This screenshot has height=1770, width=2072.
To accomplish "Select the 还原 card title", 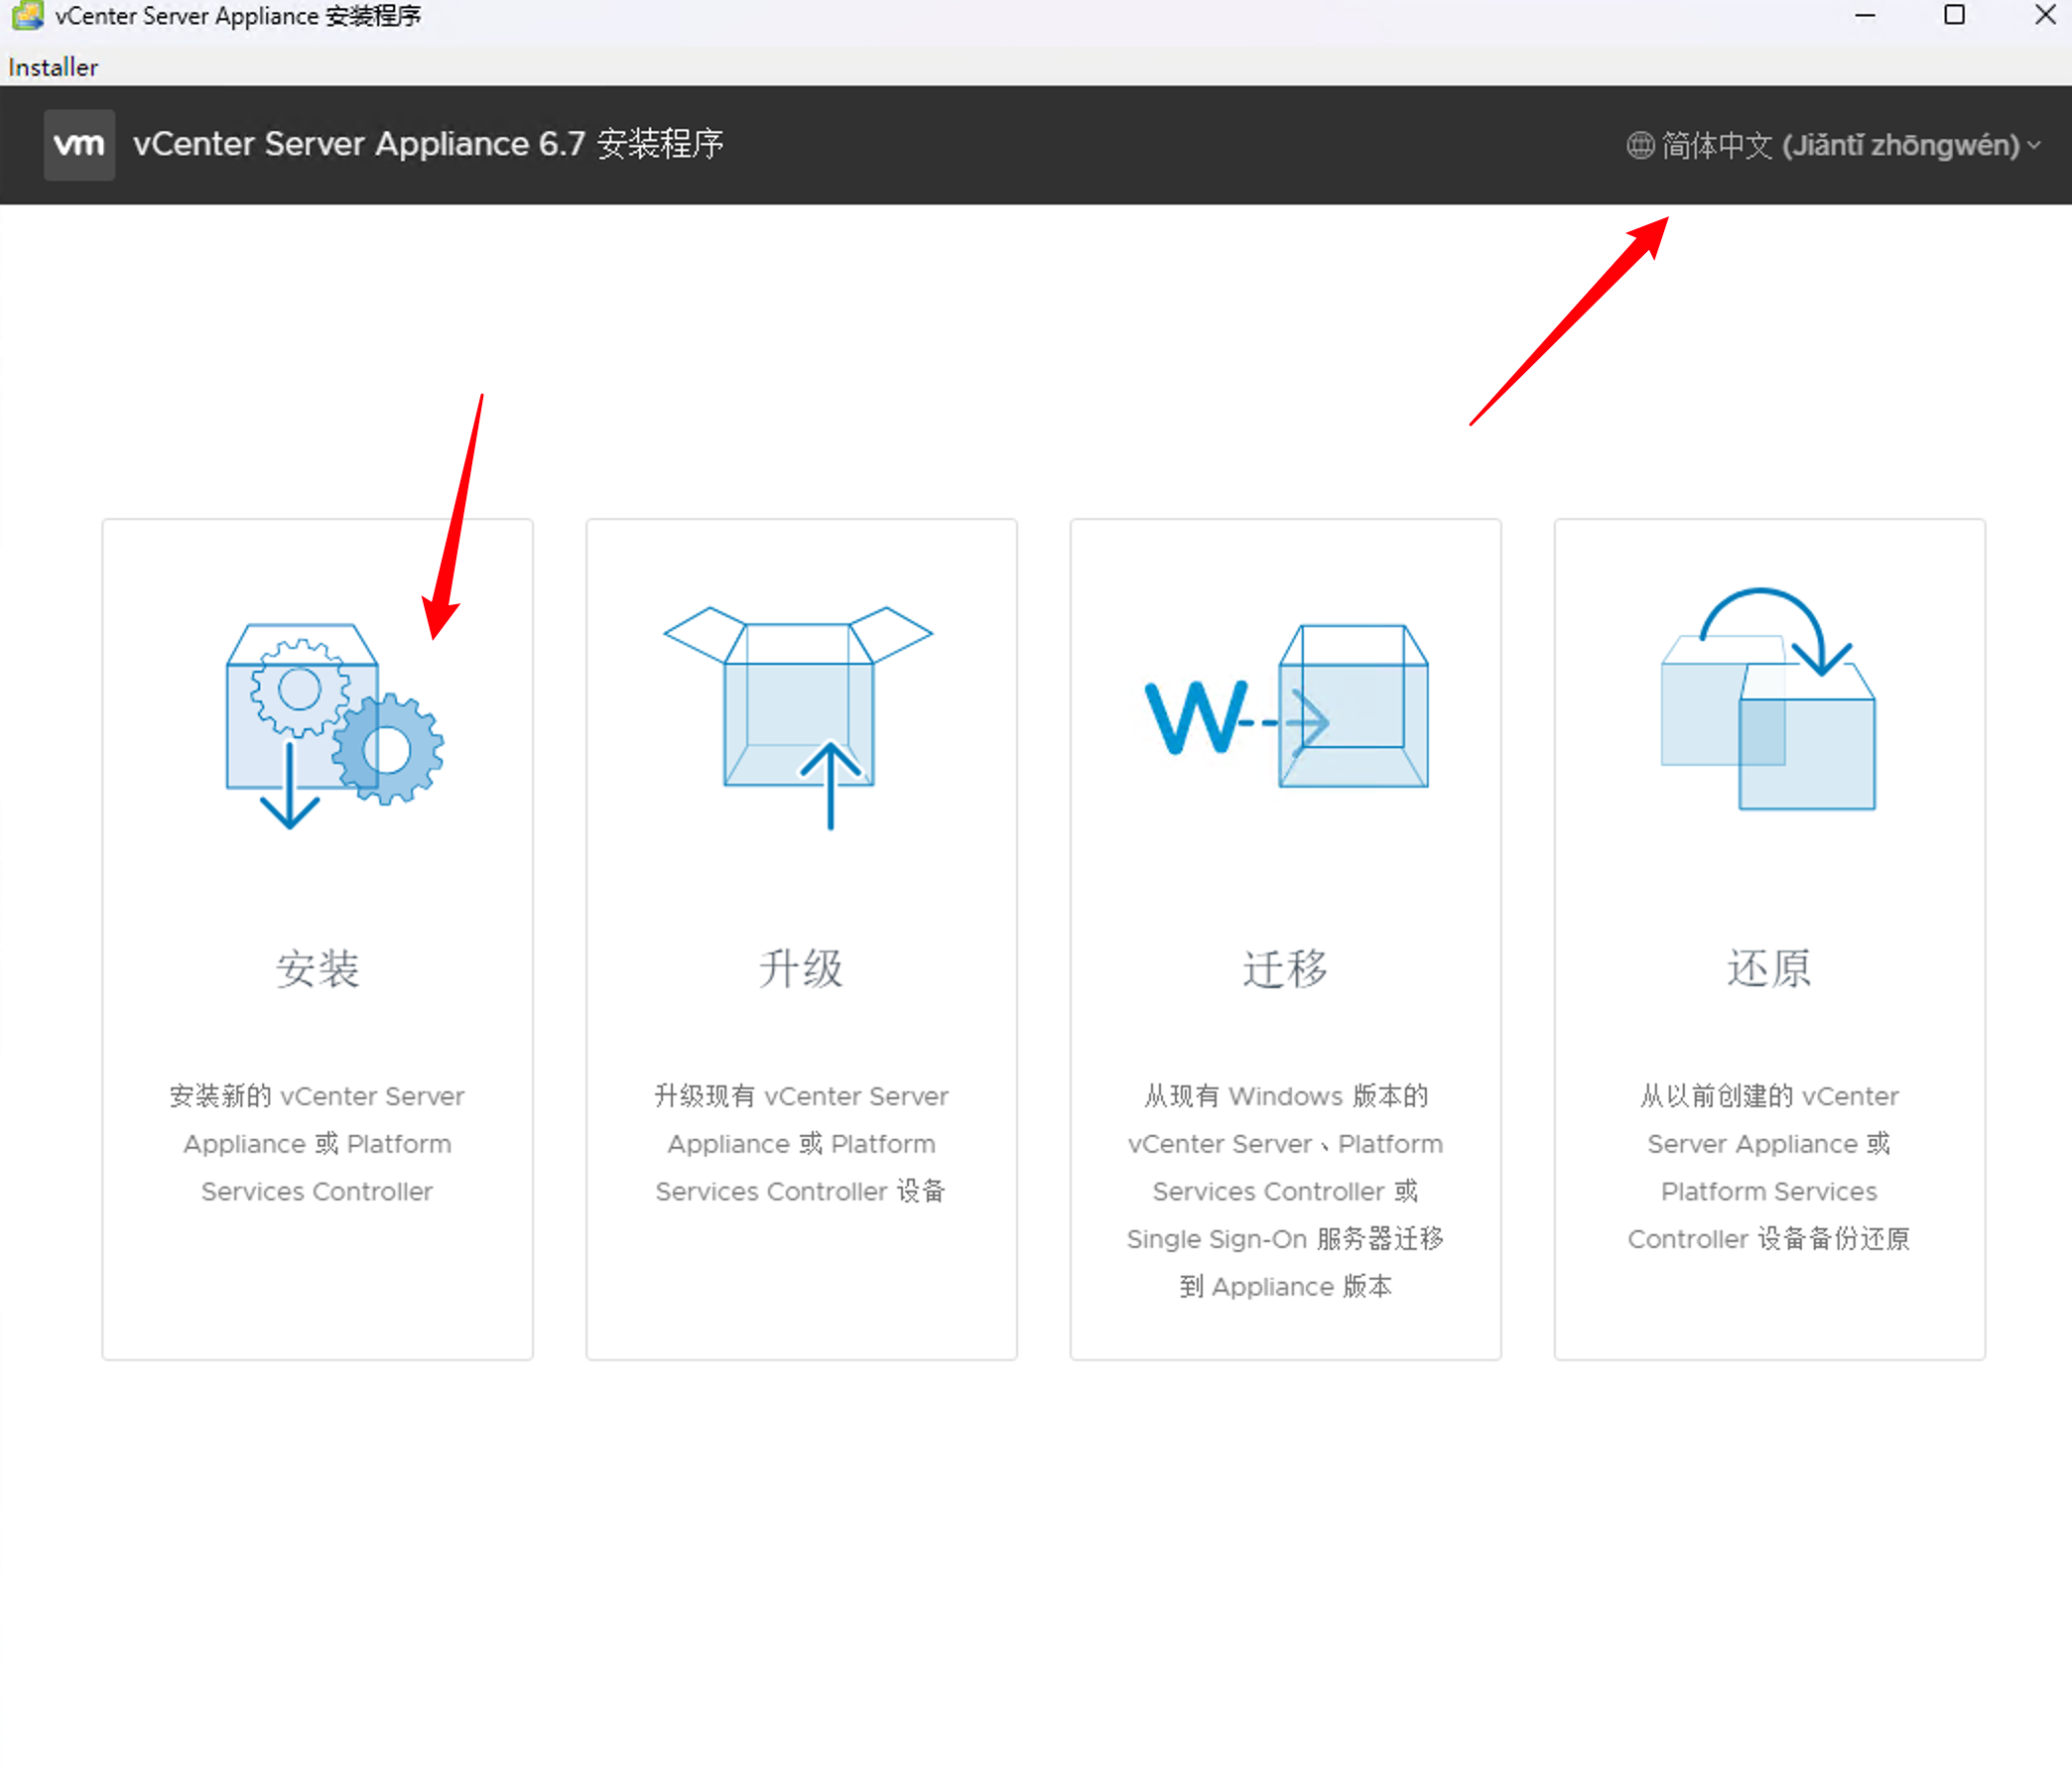I will coord(1769,968).
